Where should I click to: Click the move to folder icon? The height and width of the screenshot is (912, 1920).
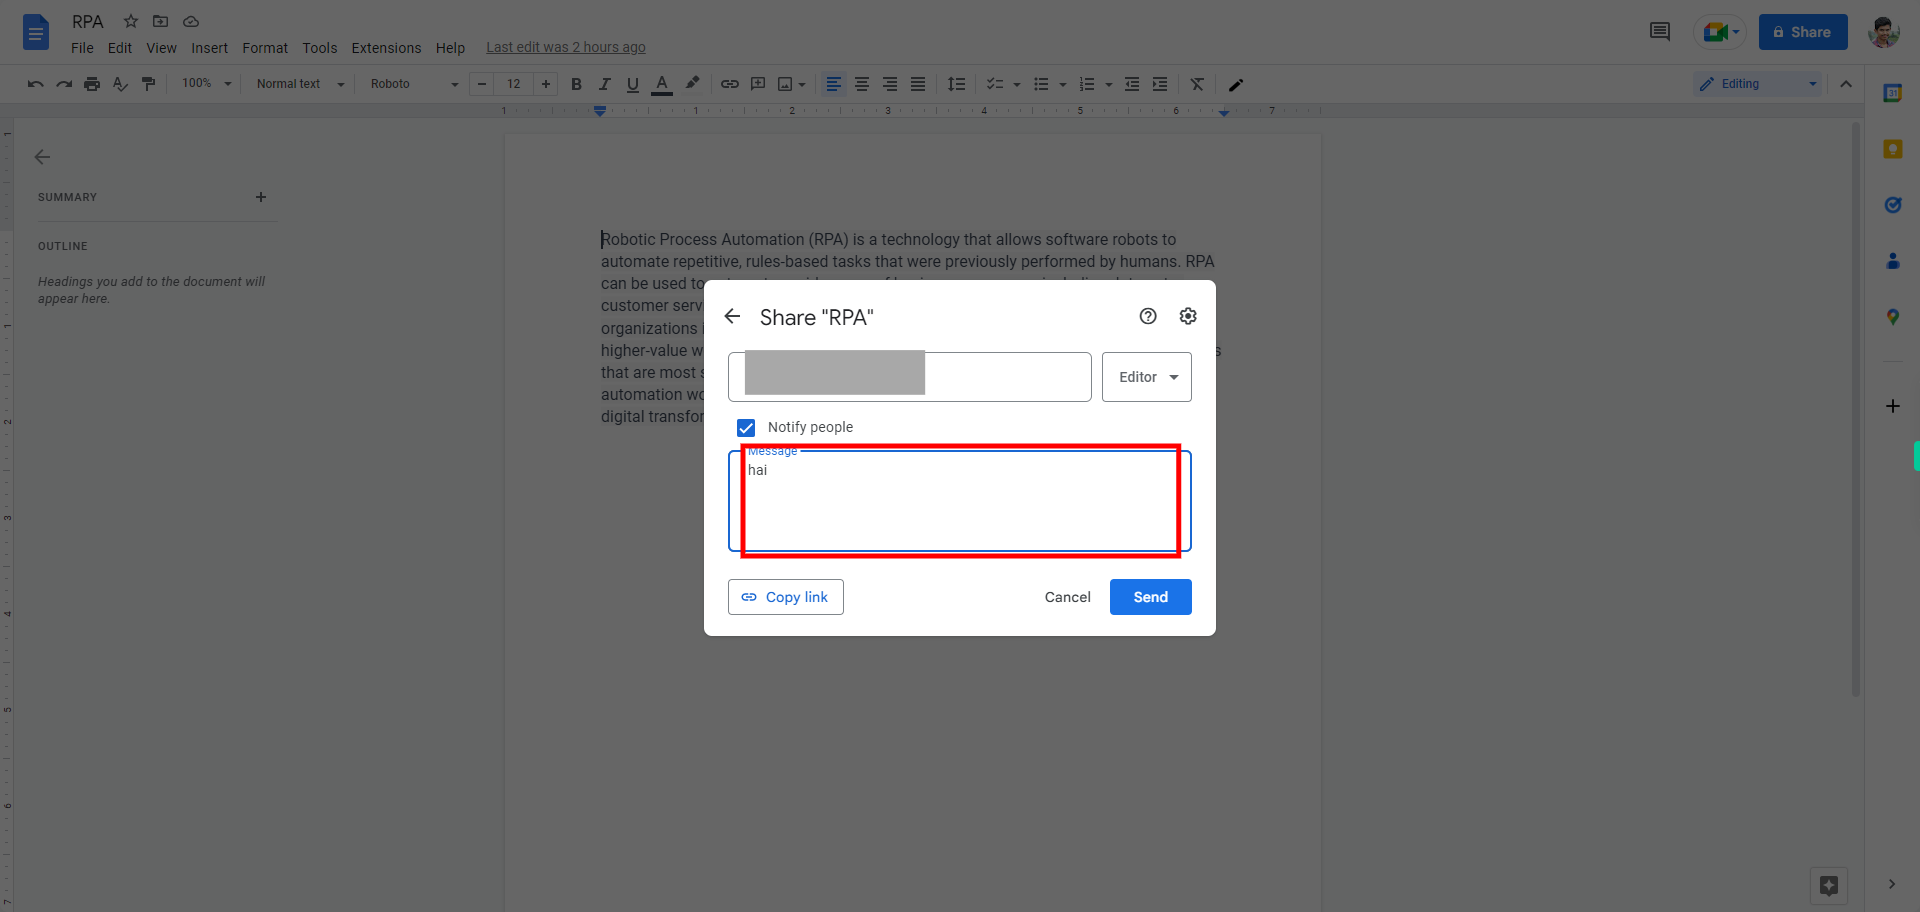160,21
